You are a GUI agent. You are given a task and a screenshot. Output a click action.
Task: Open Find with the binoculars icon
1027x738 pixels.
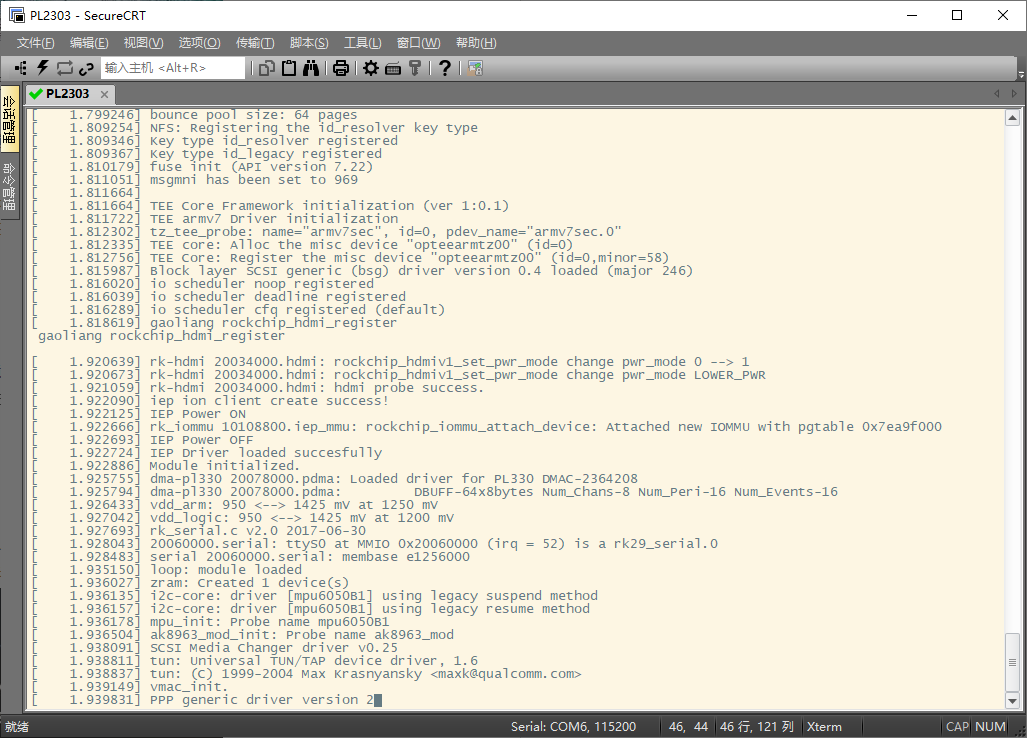pyautogui.click(x=311, y=68)
